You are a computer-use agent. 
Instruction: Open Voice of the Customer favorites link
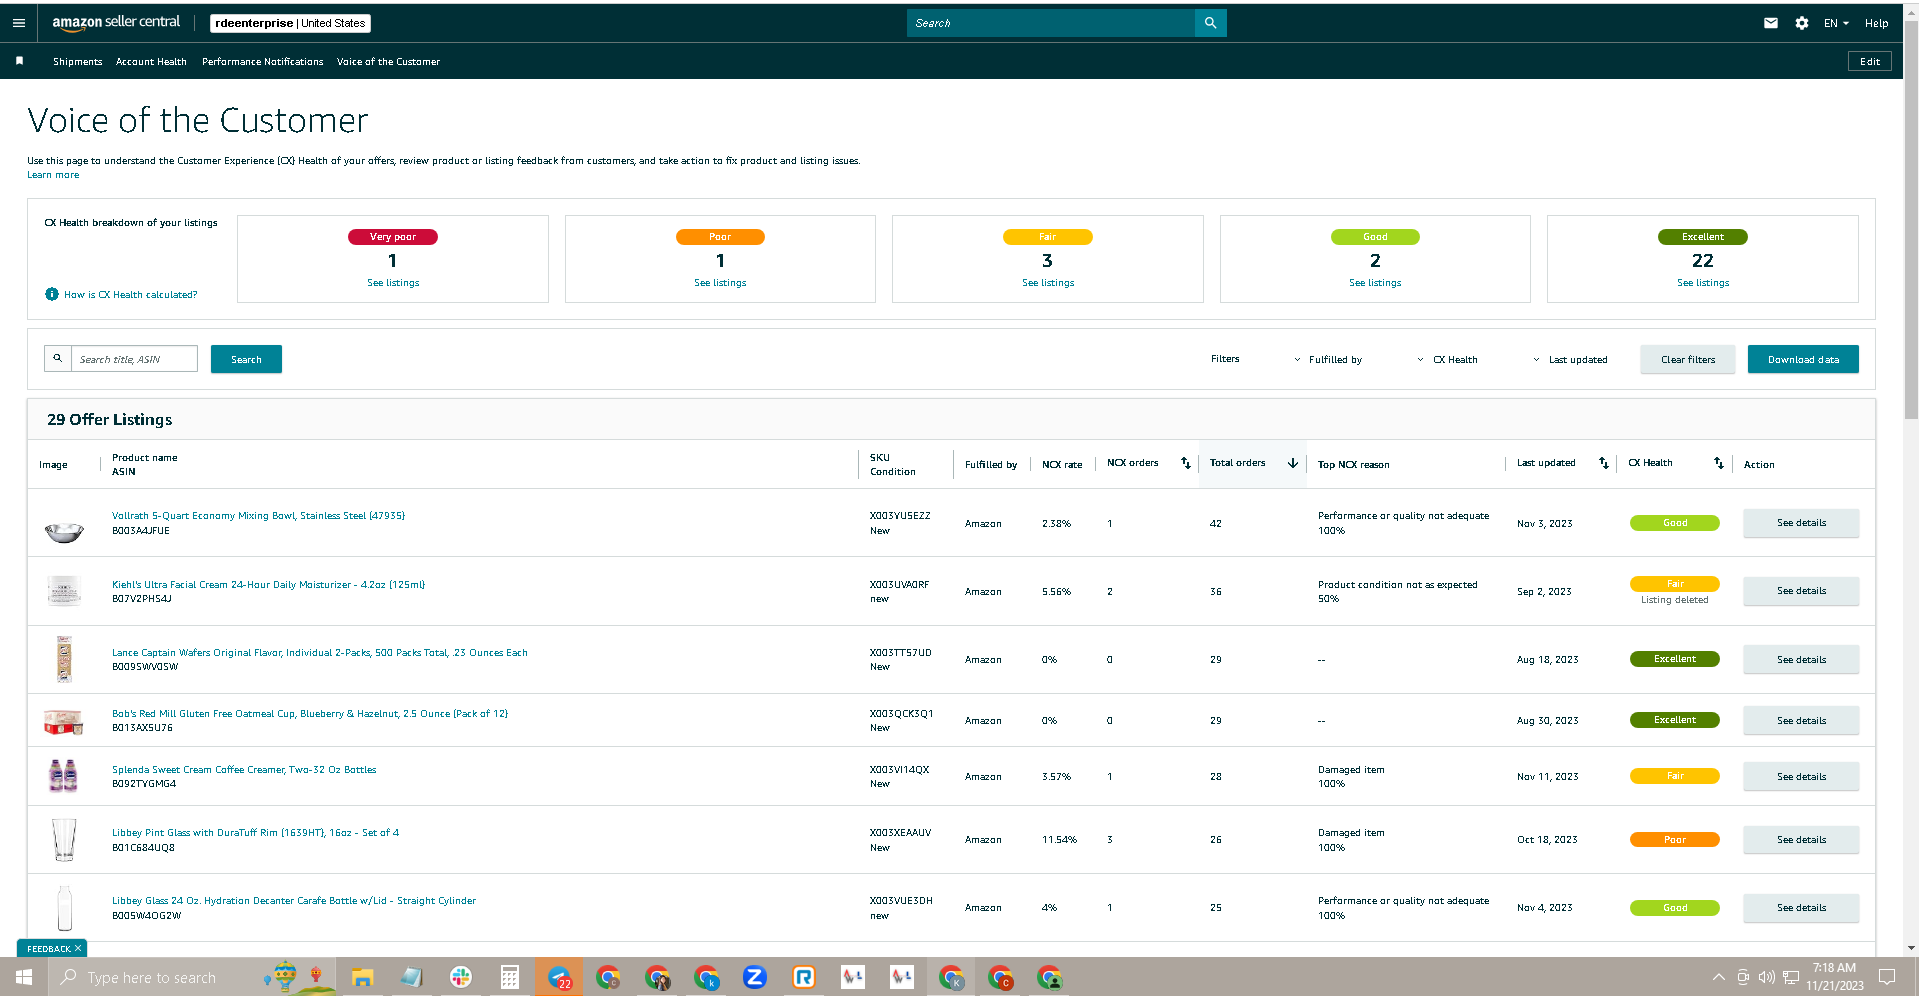[x=388, y=61]
